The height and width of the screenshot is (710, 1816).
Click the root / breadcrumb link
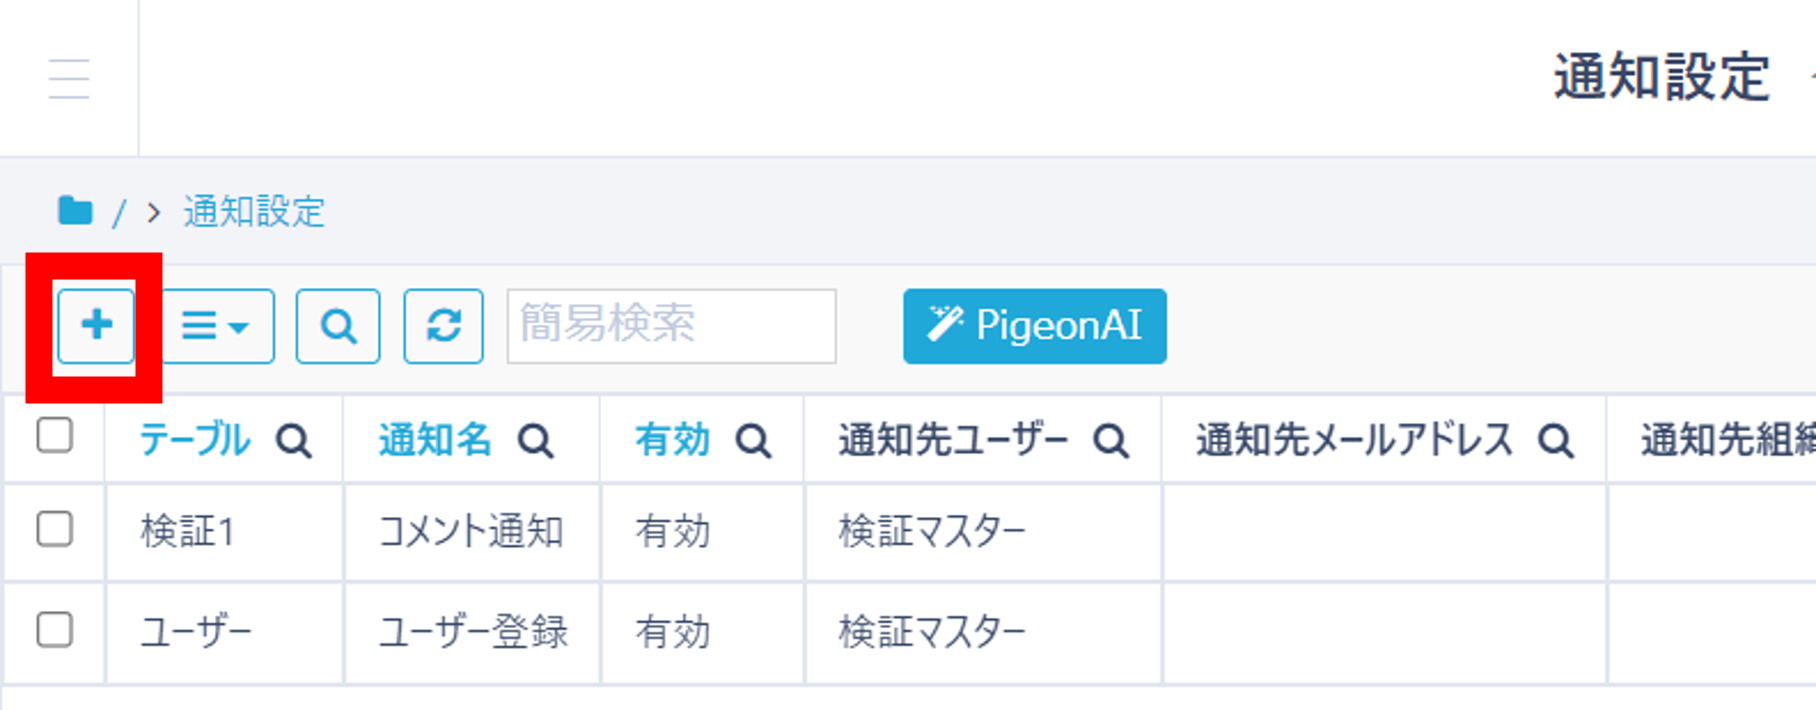[x=120, y=211]
